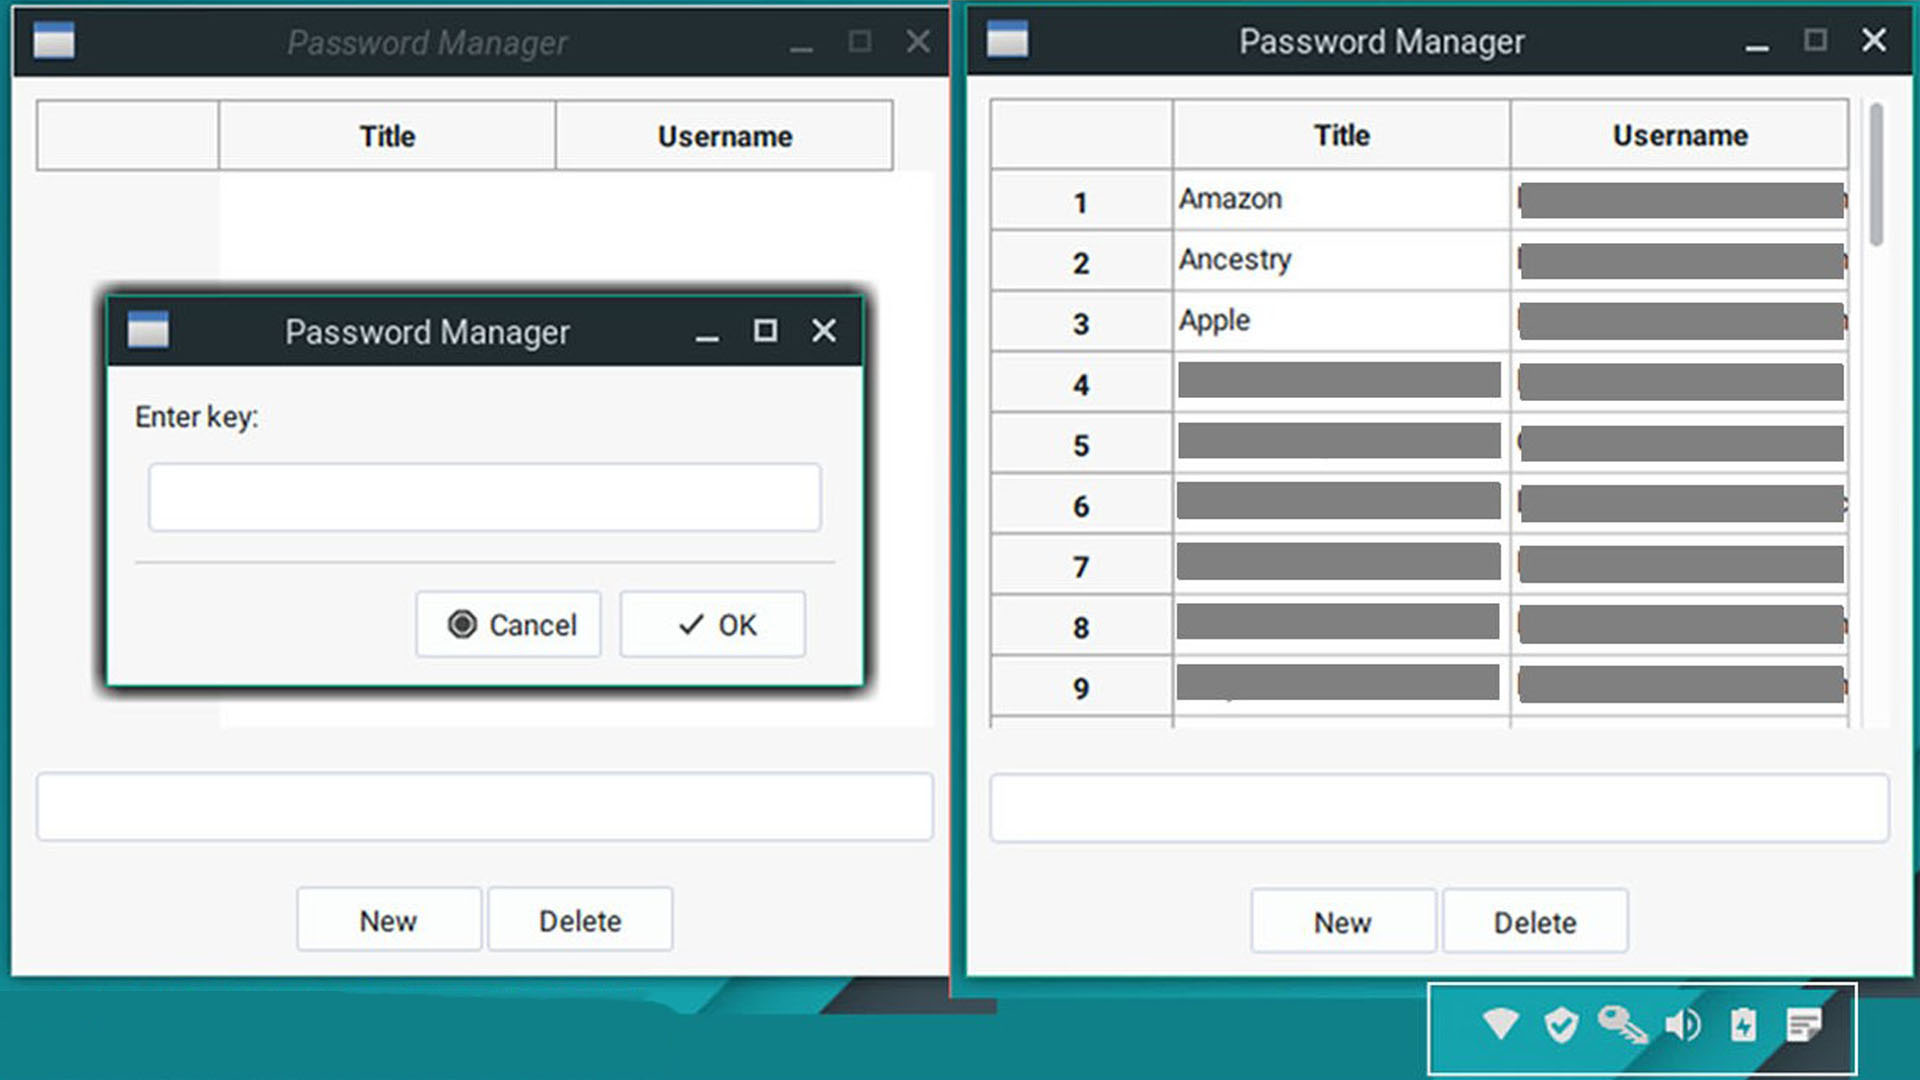Click New button in right window
Screen dimensions: 1920x1080
pyautogui.click(x=1342, y=922)
